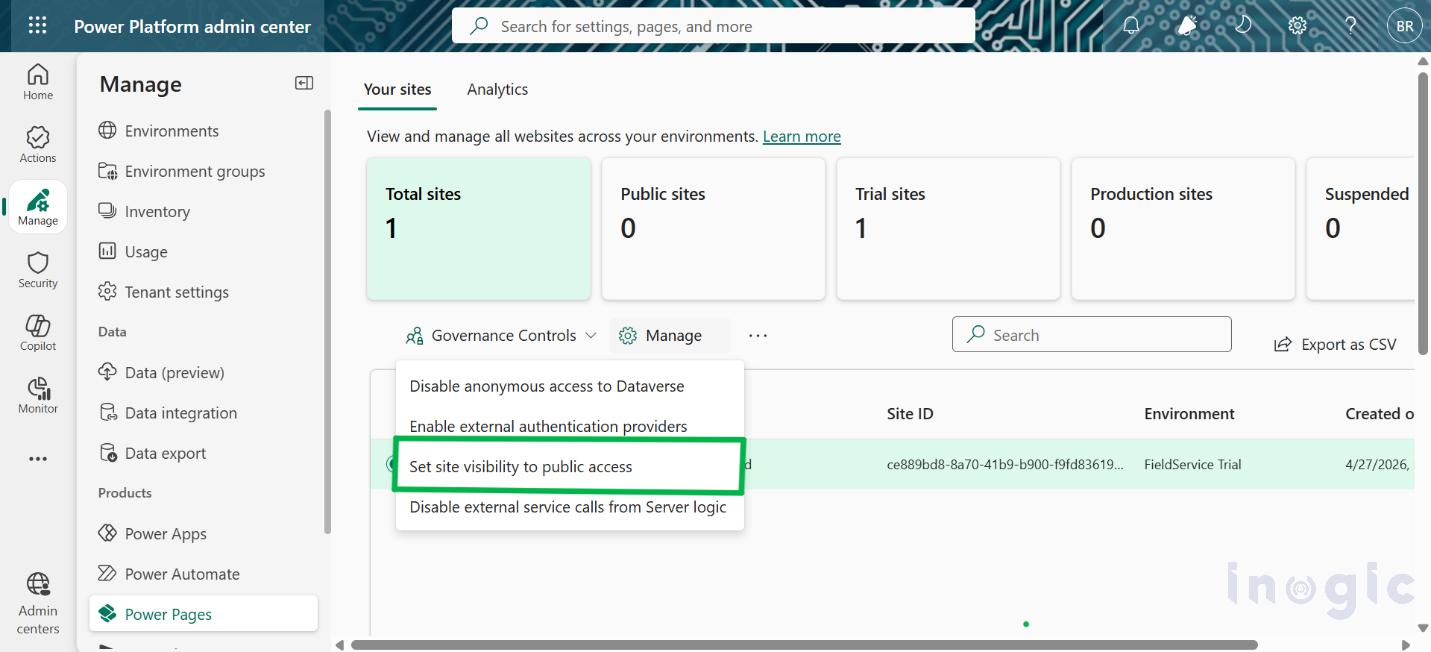1431x652 pixels.
Task: Click the sites Search box
Action: point(1091,335)
